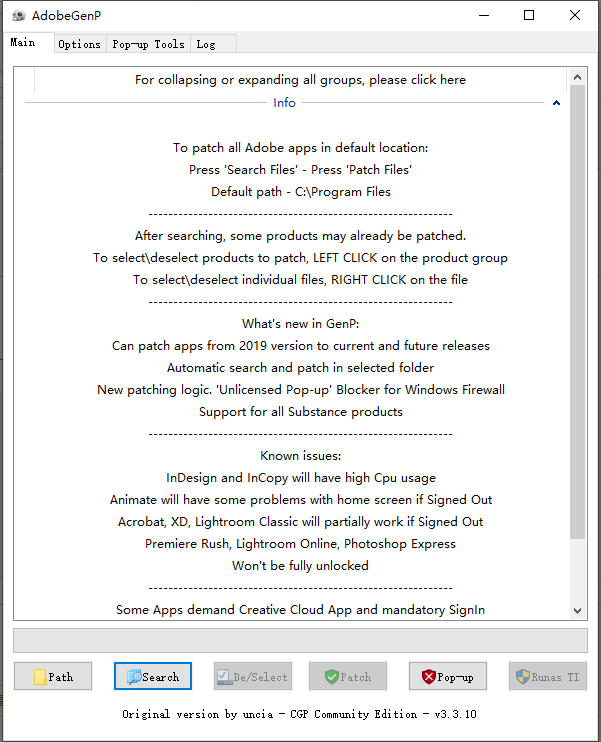Click the AdobeGenP app icon in title bar

pyautogui.click(x=18, y=16)
